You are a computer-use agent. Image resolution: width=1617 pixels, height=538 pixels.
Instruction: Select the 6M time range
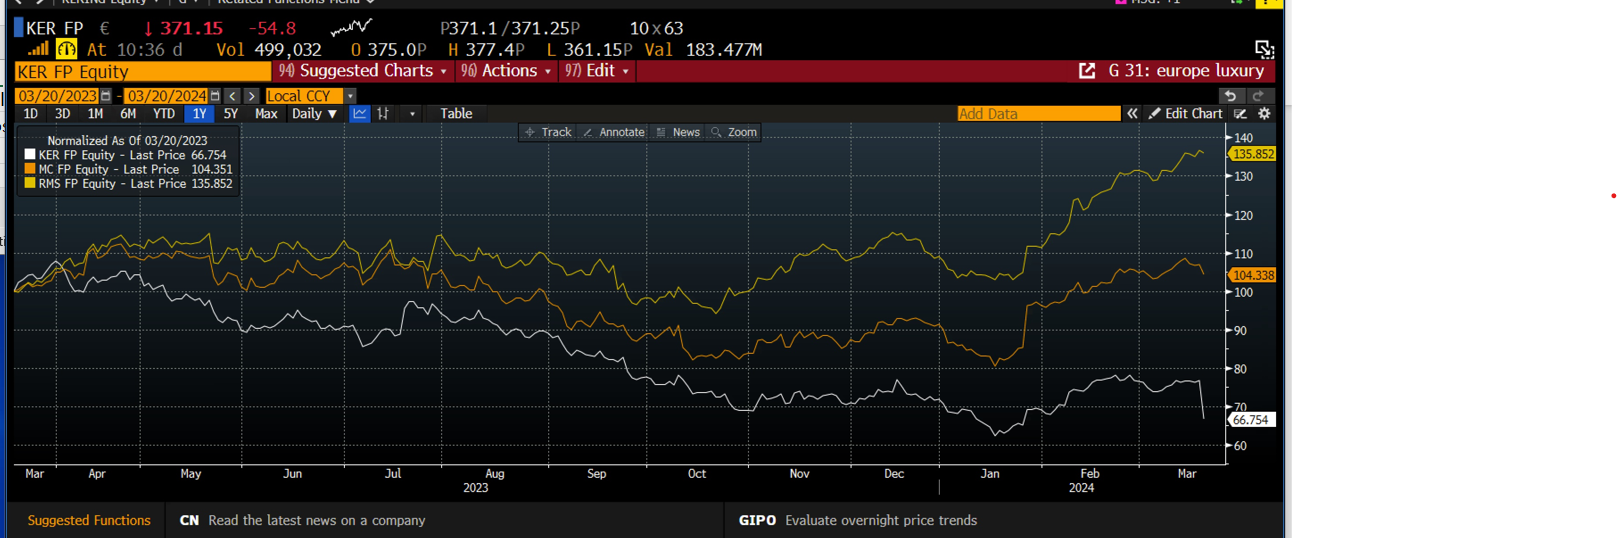(128, 114)
